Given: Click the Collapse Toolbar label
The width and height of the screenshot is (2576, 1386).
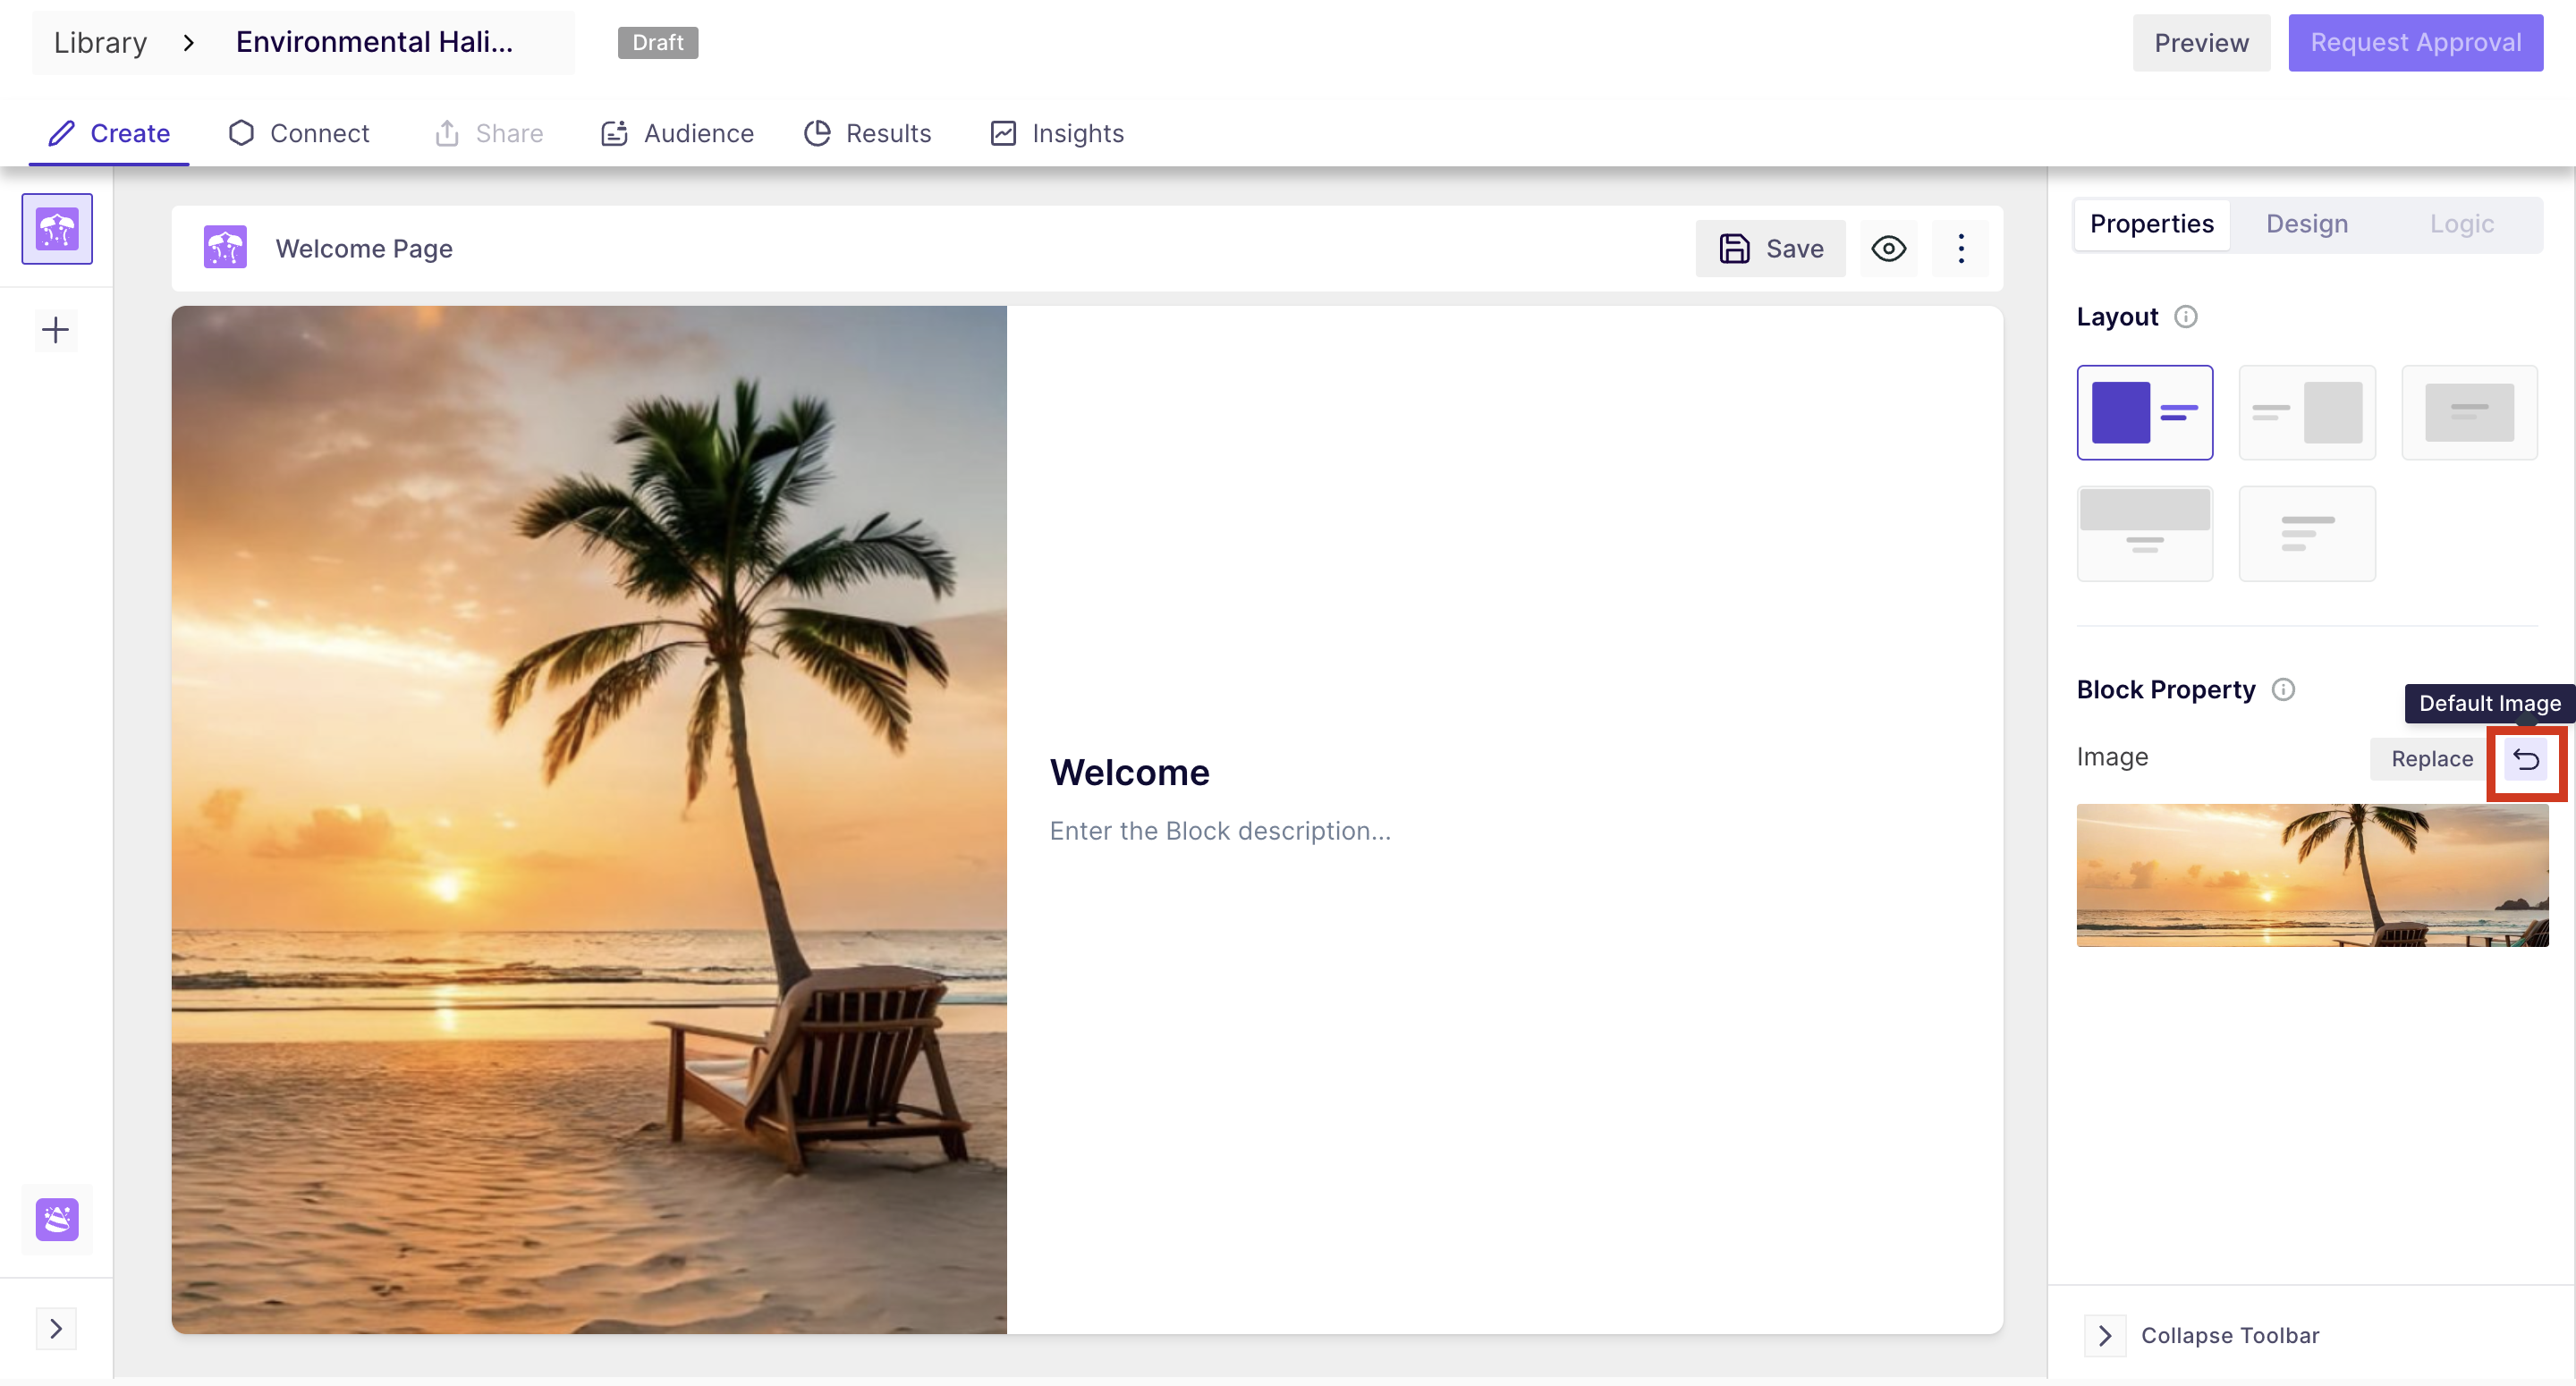Looking at the screenshot, I should click(x=2229, y=1336).
